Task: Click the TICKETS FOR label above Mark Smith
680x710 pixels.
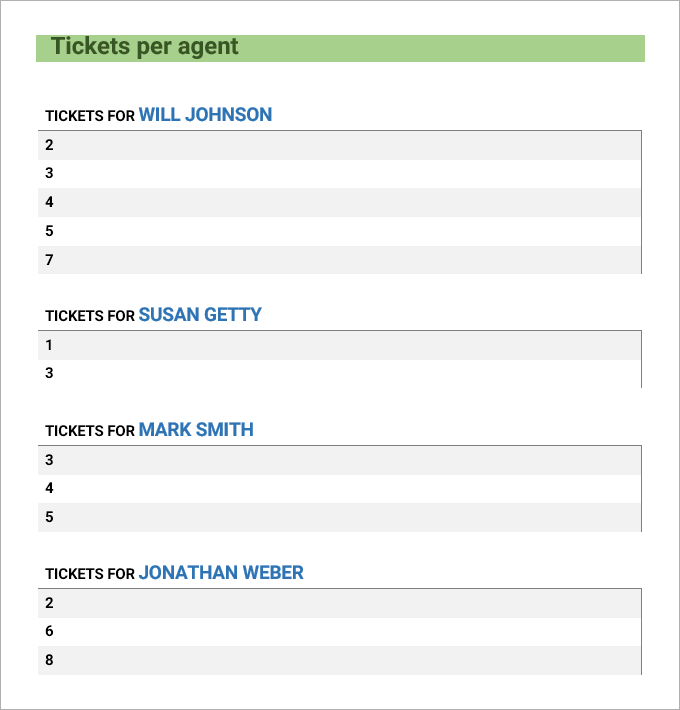Action: click(90, 431)
